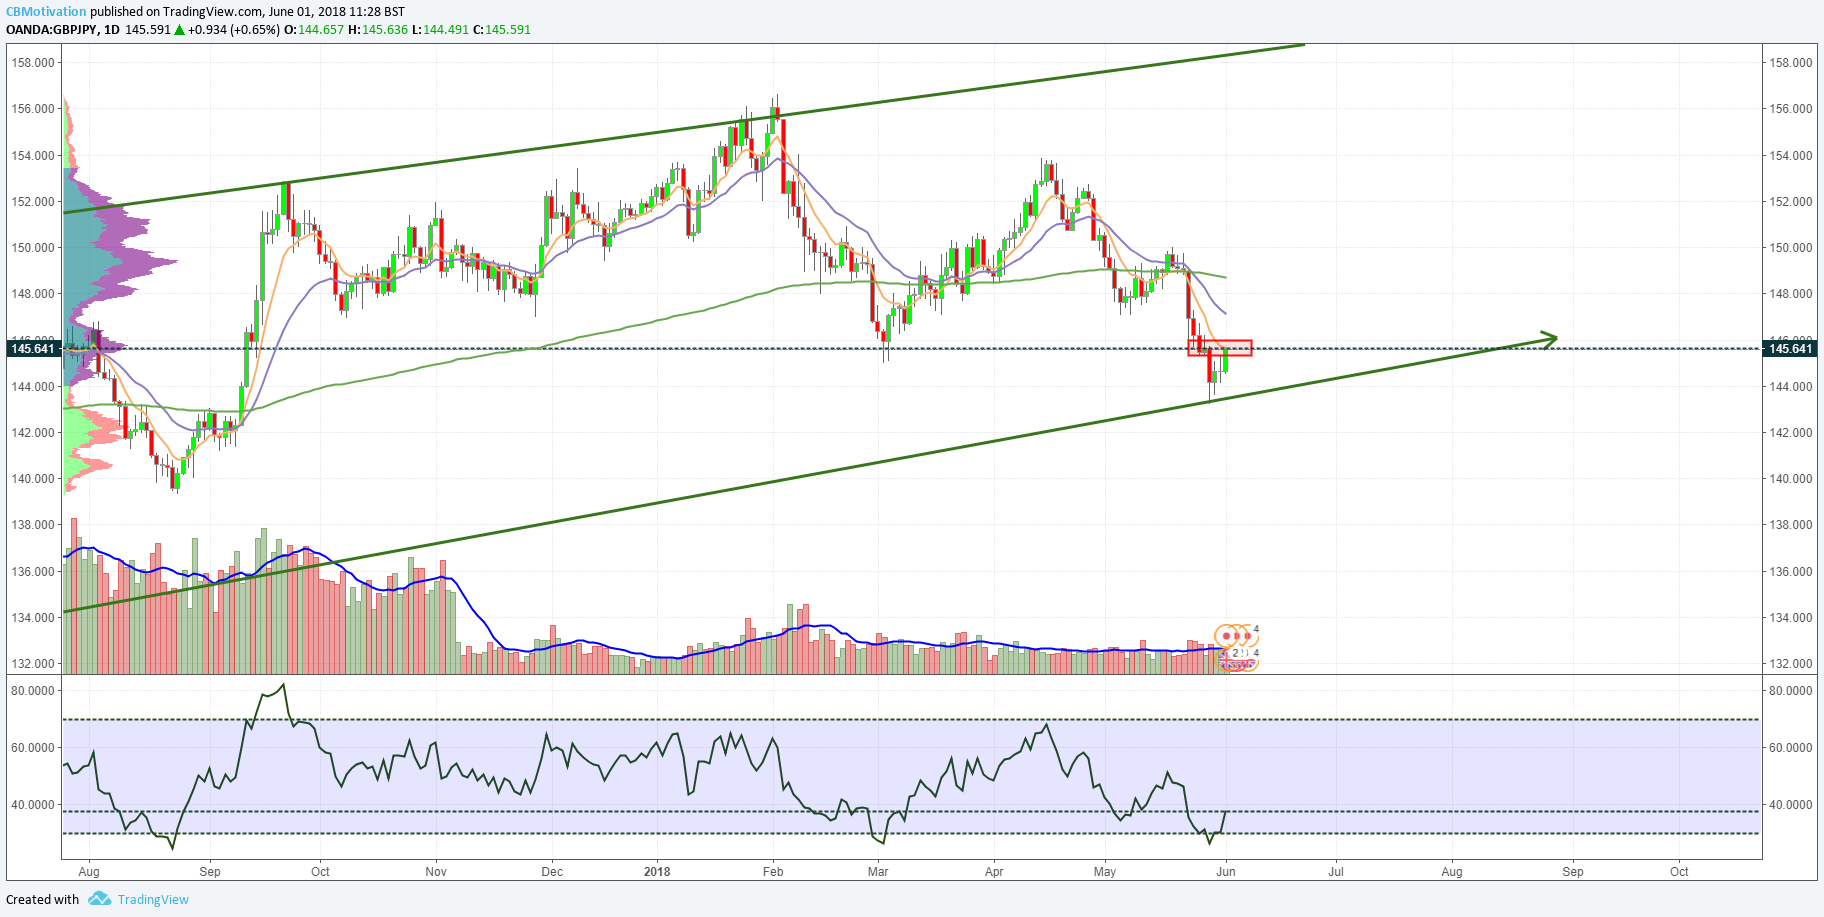Click the 2018 label on the time axis

pyautogui.click(x=657, y=872)
